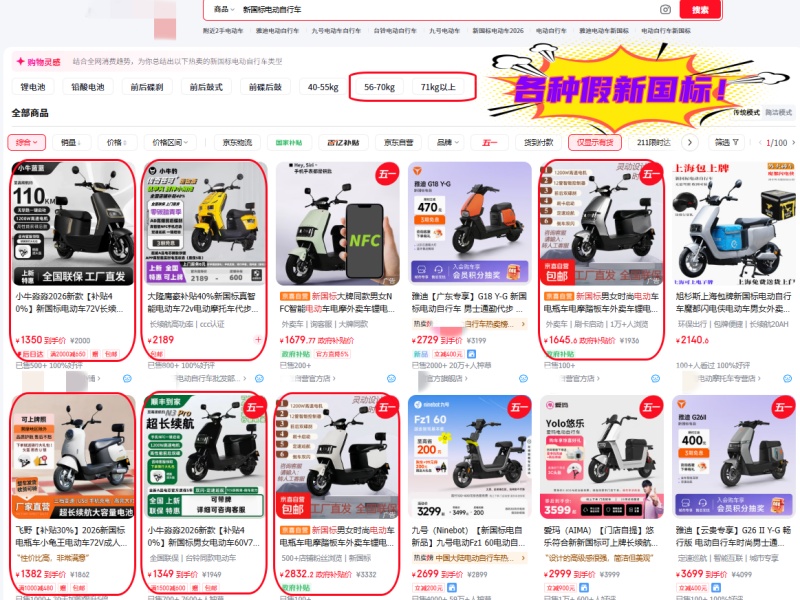Switch to 简洁模式 view

coord(778,113)
